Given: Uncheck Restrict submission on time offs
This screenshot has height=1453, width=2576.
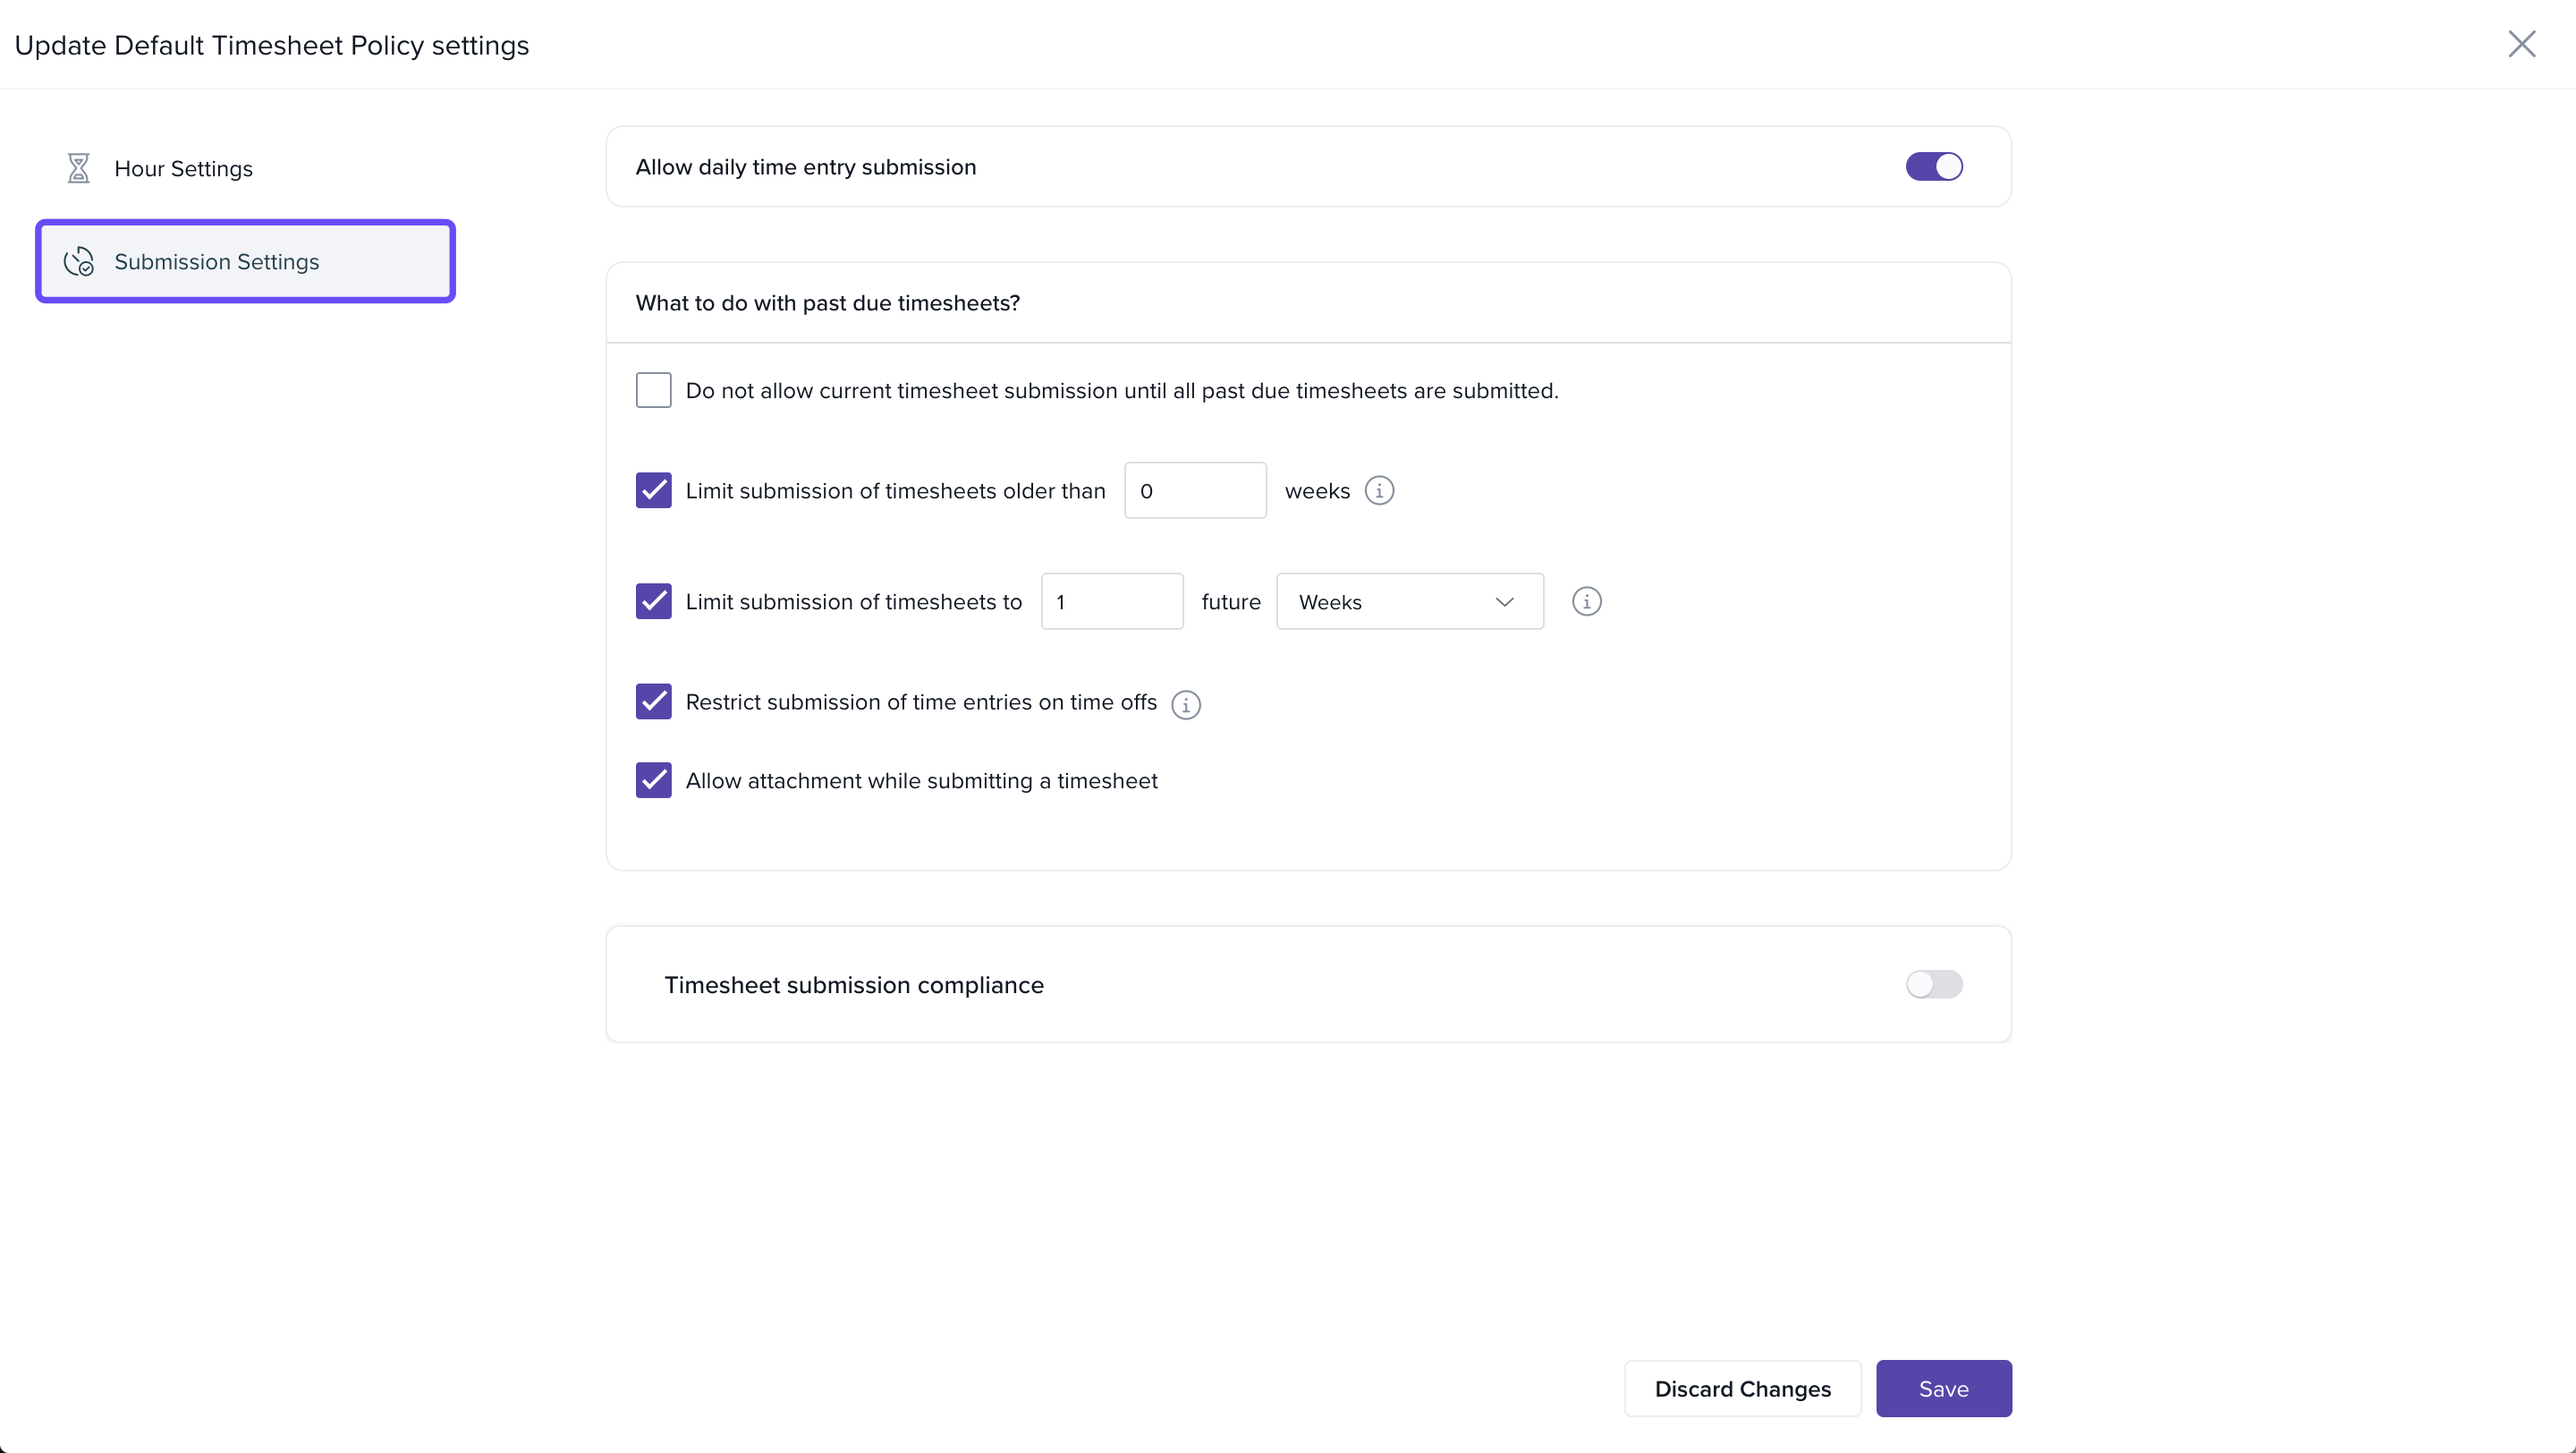Looking at the screenshot, I should (653, 702).
